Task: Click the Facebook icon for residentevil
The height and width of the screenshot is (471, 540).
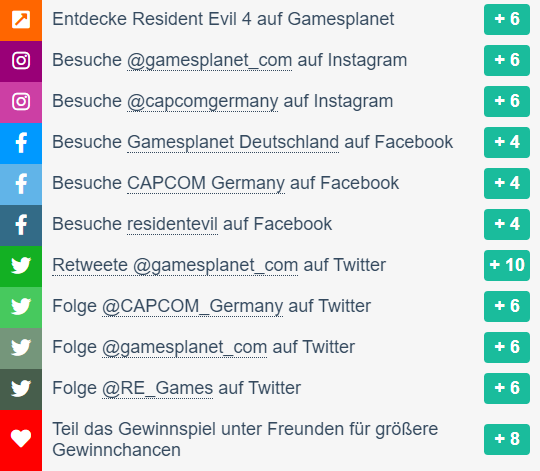Action: click(21, 224)
